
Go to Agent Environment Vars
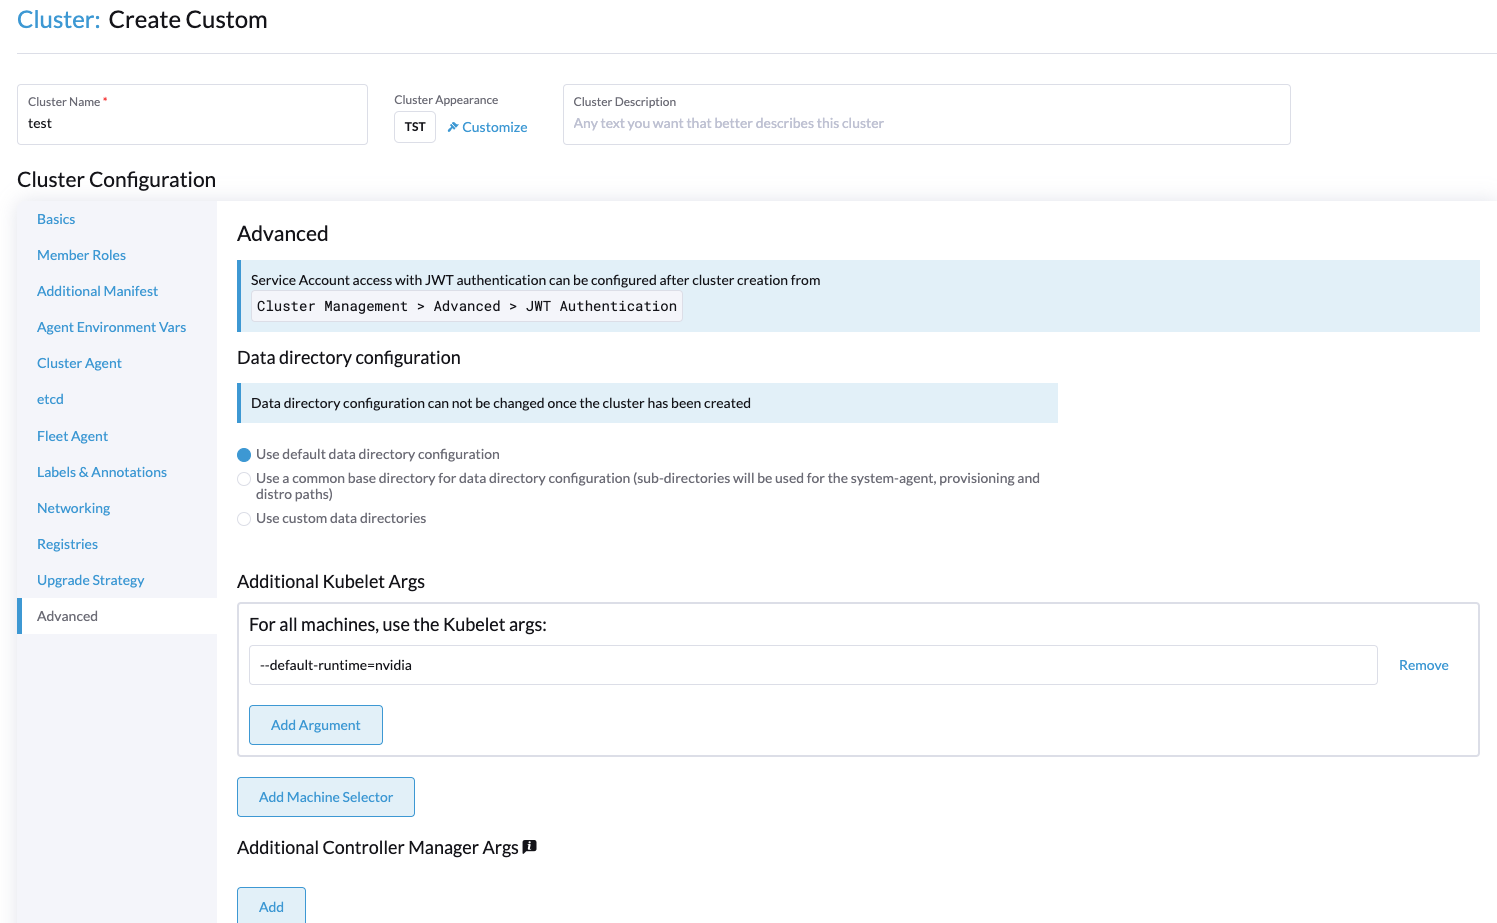(111, 327)
